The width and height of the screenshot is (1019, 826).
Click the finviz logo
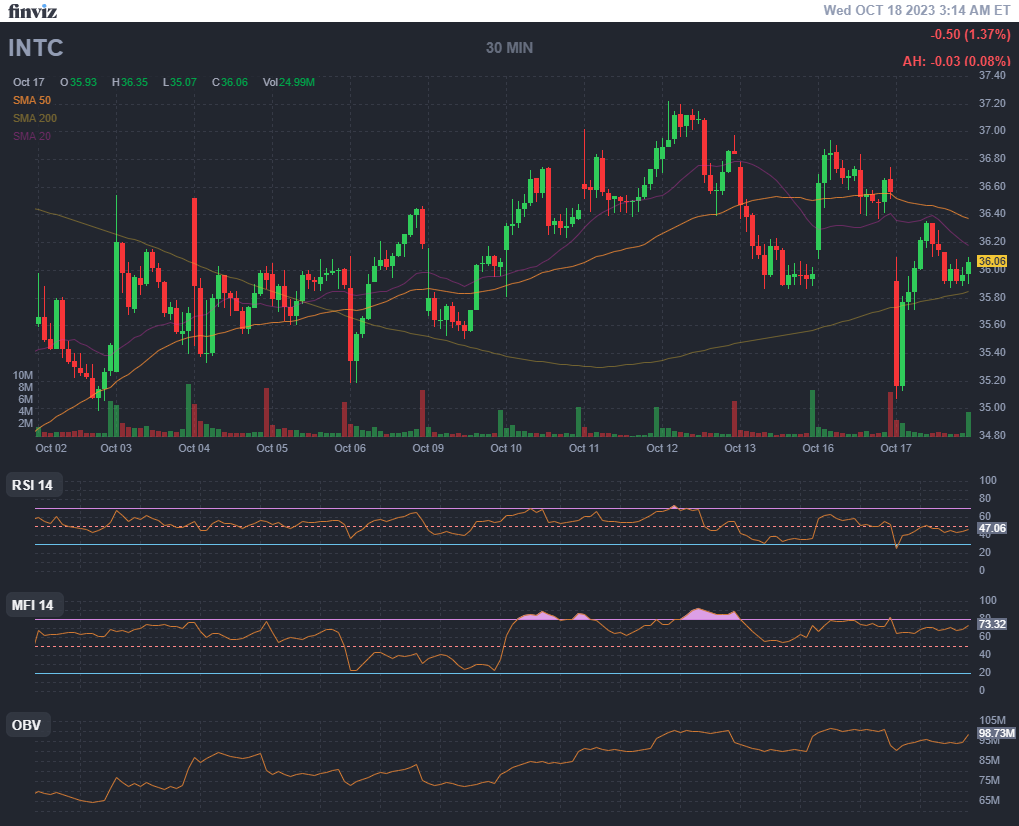[x=33, y=11]
